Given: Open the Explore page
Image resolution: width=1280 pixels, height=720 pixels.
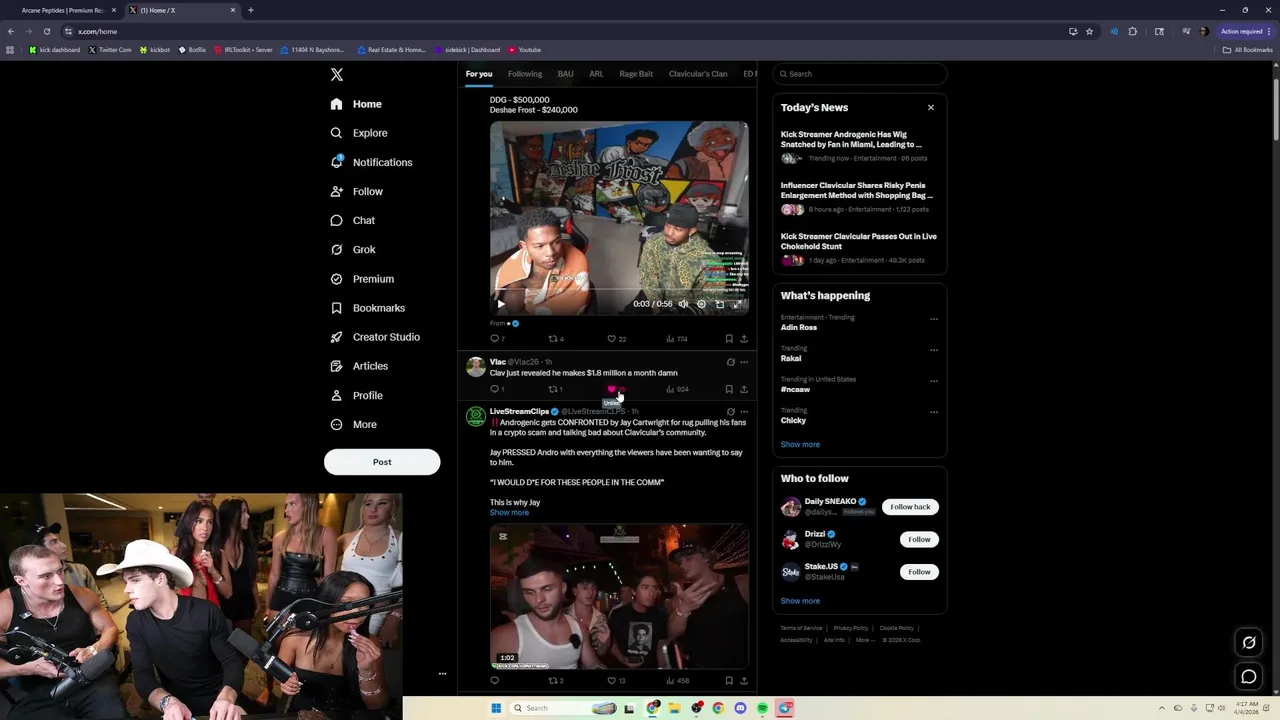Looking at the screenshot, I should (358, 133).
